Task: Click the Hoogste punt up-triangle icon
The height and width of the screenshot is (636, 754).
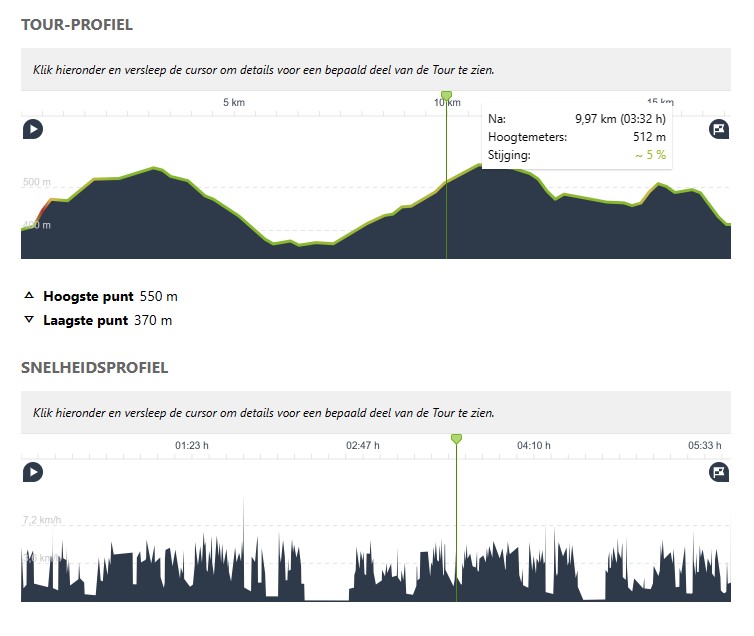Action: tap(29, 296)
